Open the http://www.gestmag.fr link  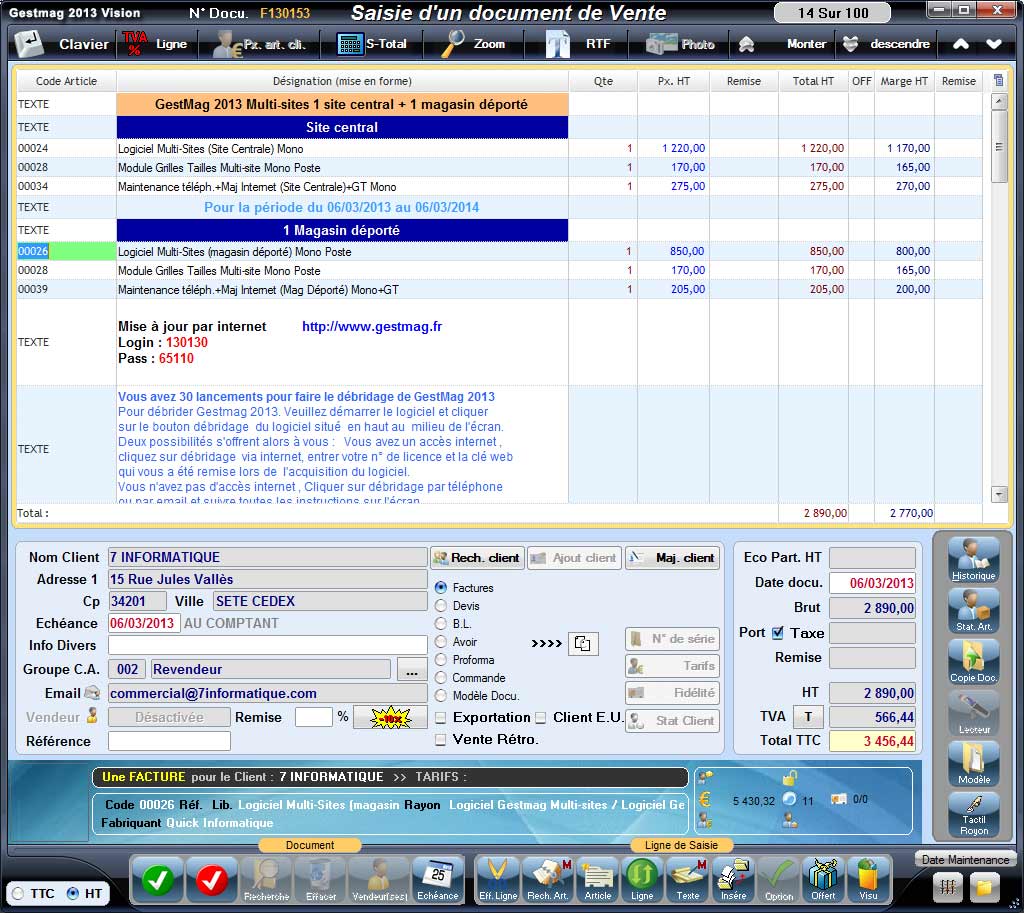[372, 327]
